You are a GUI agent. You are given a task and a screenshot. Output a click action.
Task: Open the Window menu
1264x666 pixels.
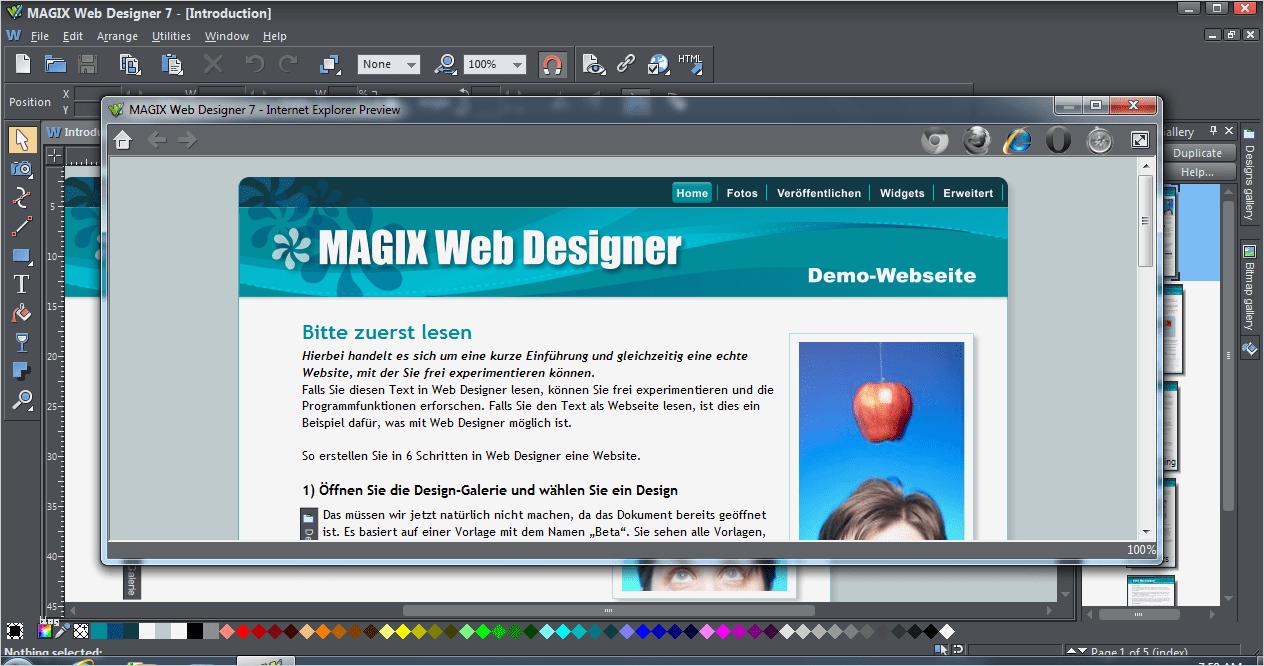[227, 36]
